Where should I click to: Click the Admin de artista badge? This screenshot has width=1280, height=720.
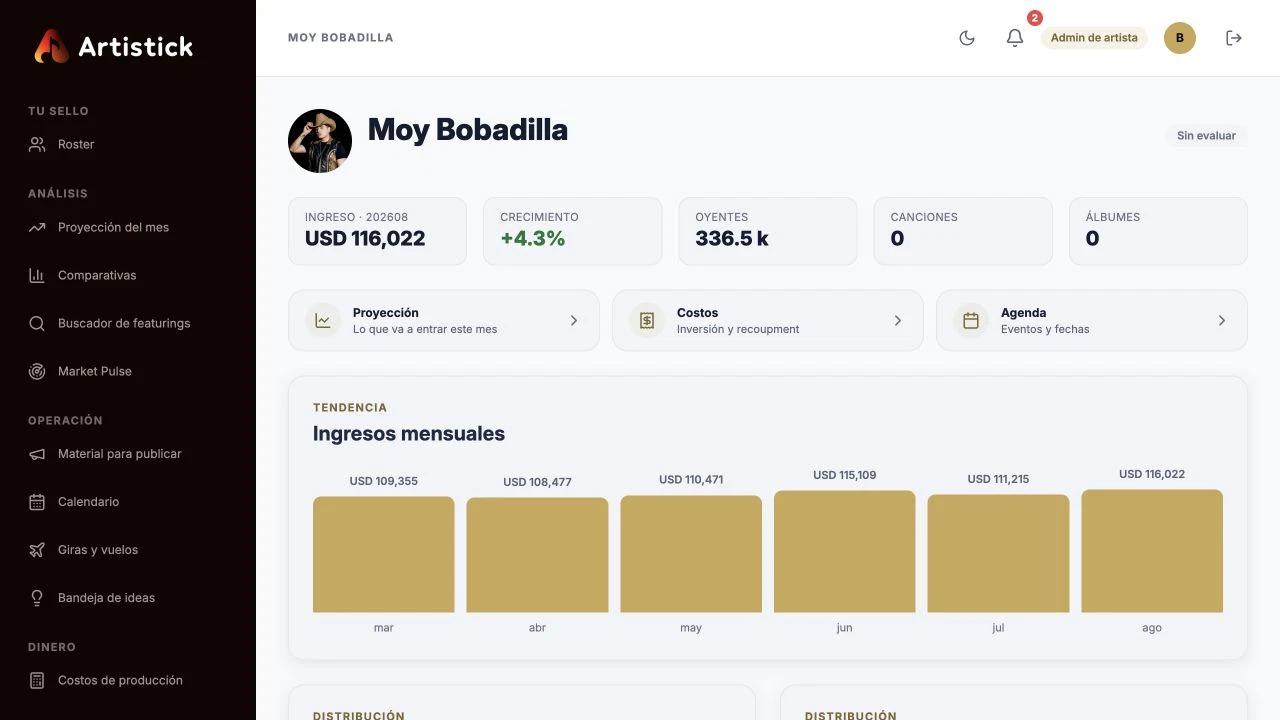(x=1094, y=38)
